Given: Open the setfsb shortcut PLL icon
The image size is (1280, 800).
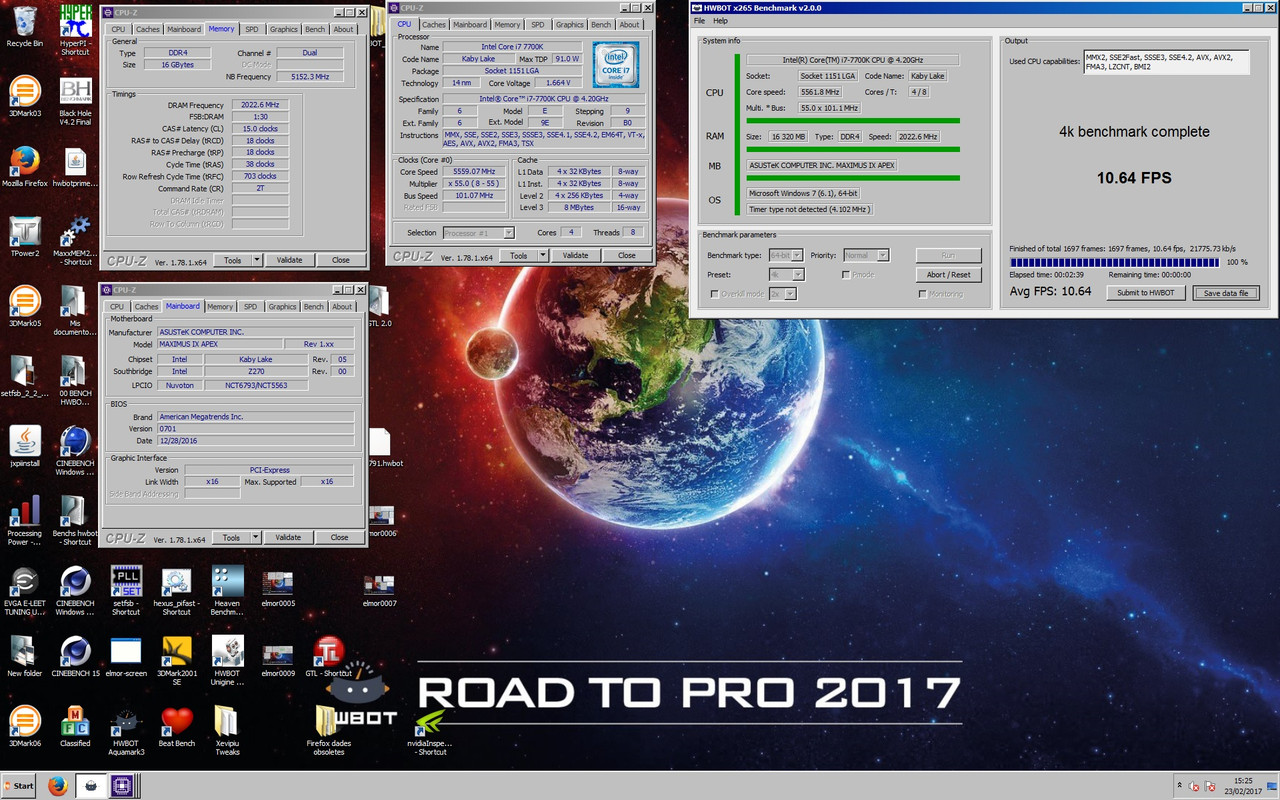Looking at the screenshot, I should [x=126, y=591].
